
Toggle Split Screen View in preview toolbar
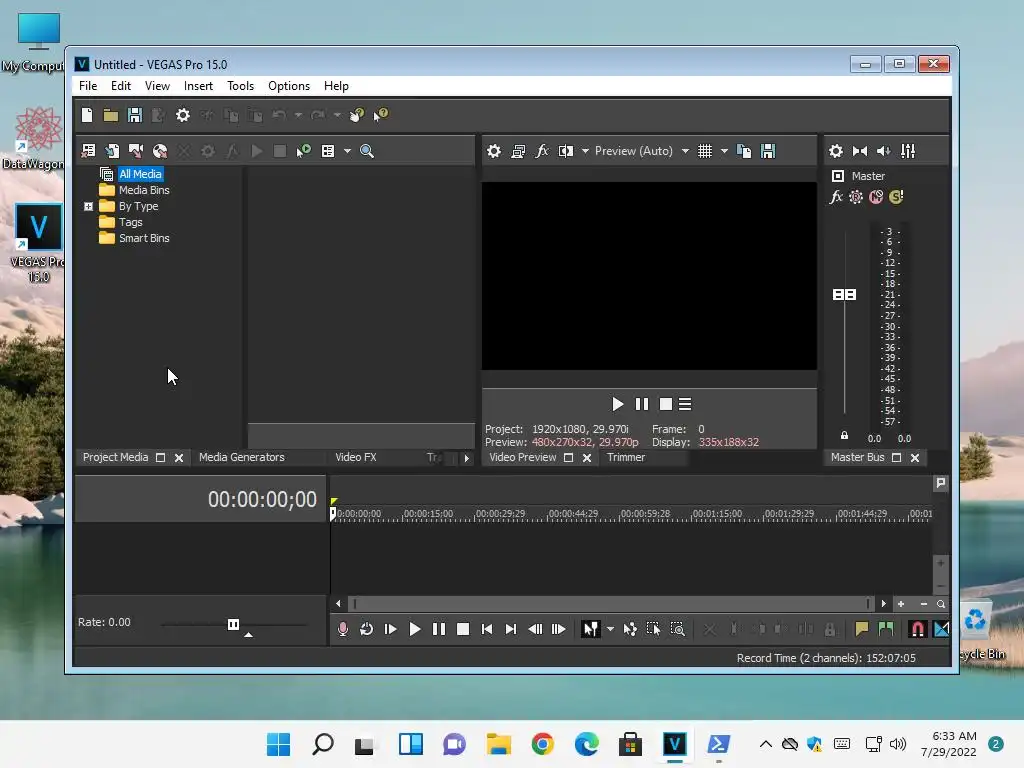pyautogui.click(x=566, y=152)
